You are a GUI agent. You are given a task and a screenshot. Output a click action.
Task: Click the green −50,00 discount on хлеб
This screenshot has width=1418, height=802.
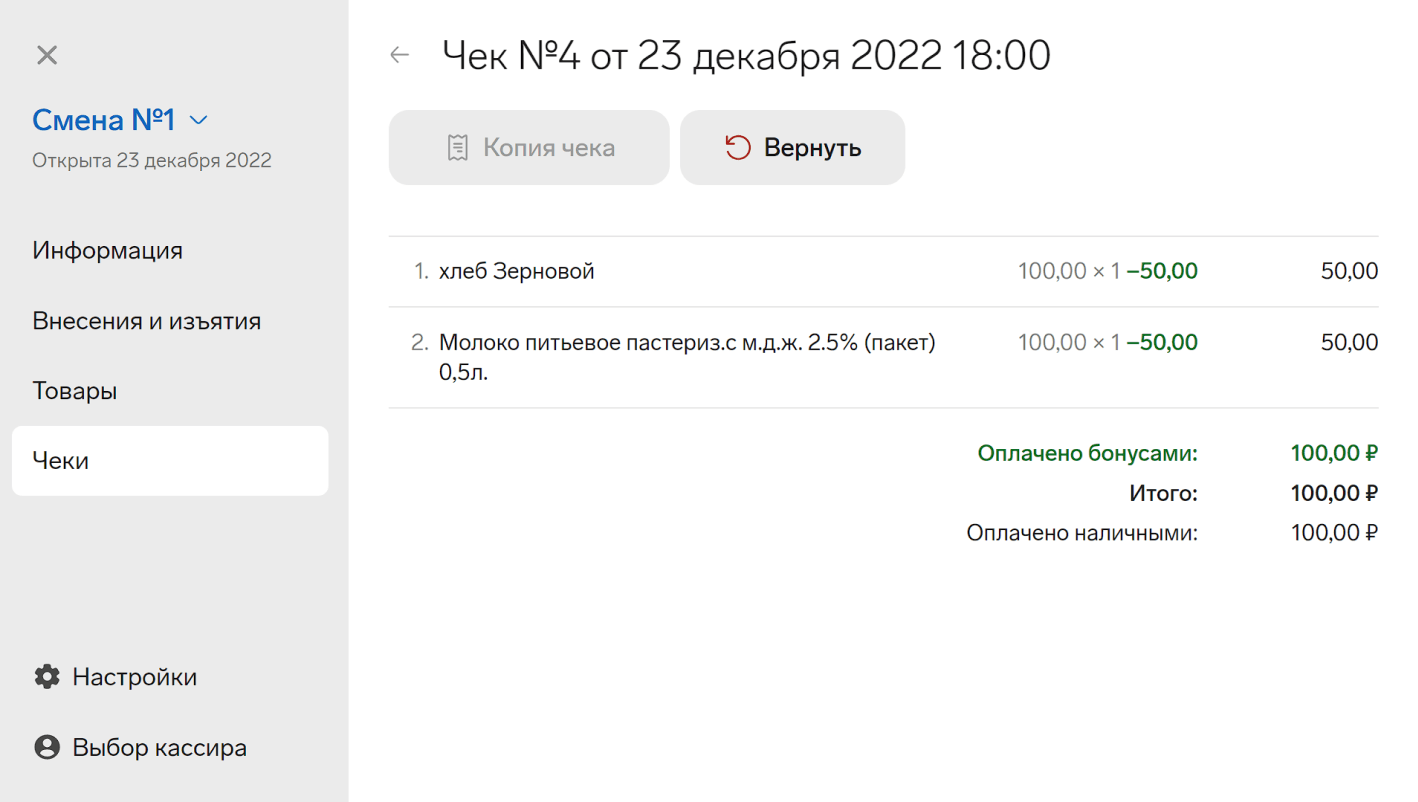[1162, 271]
